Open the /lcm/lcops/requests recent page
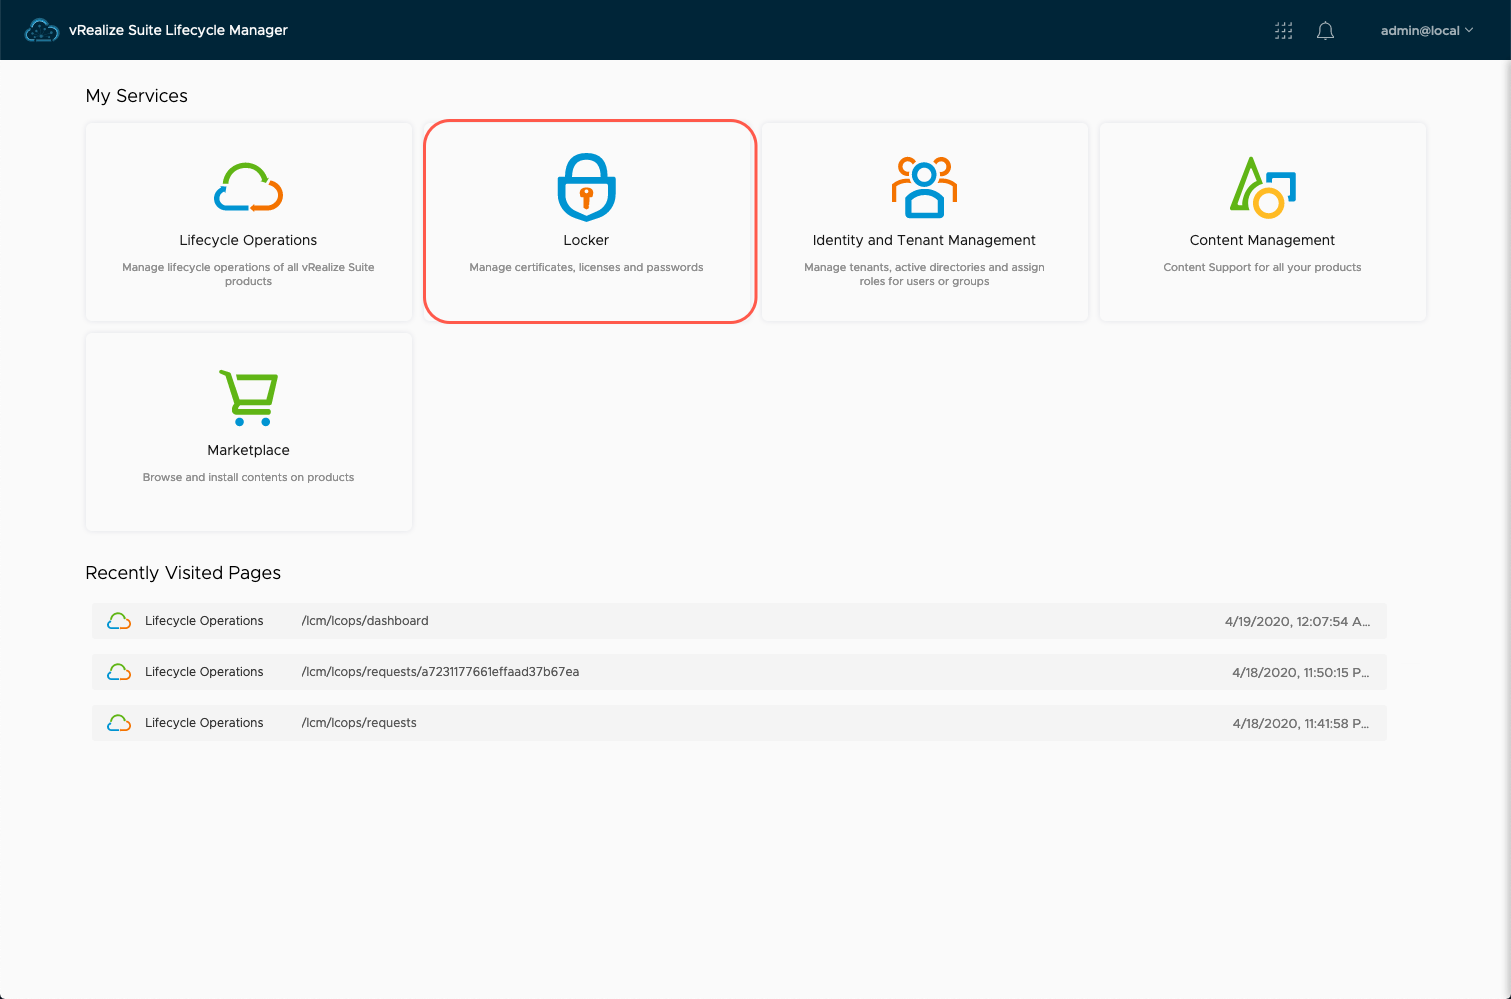The width and height of the screenshot is (1511, 999). (x=359, y=723)
